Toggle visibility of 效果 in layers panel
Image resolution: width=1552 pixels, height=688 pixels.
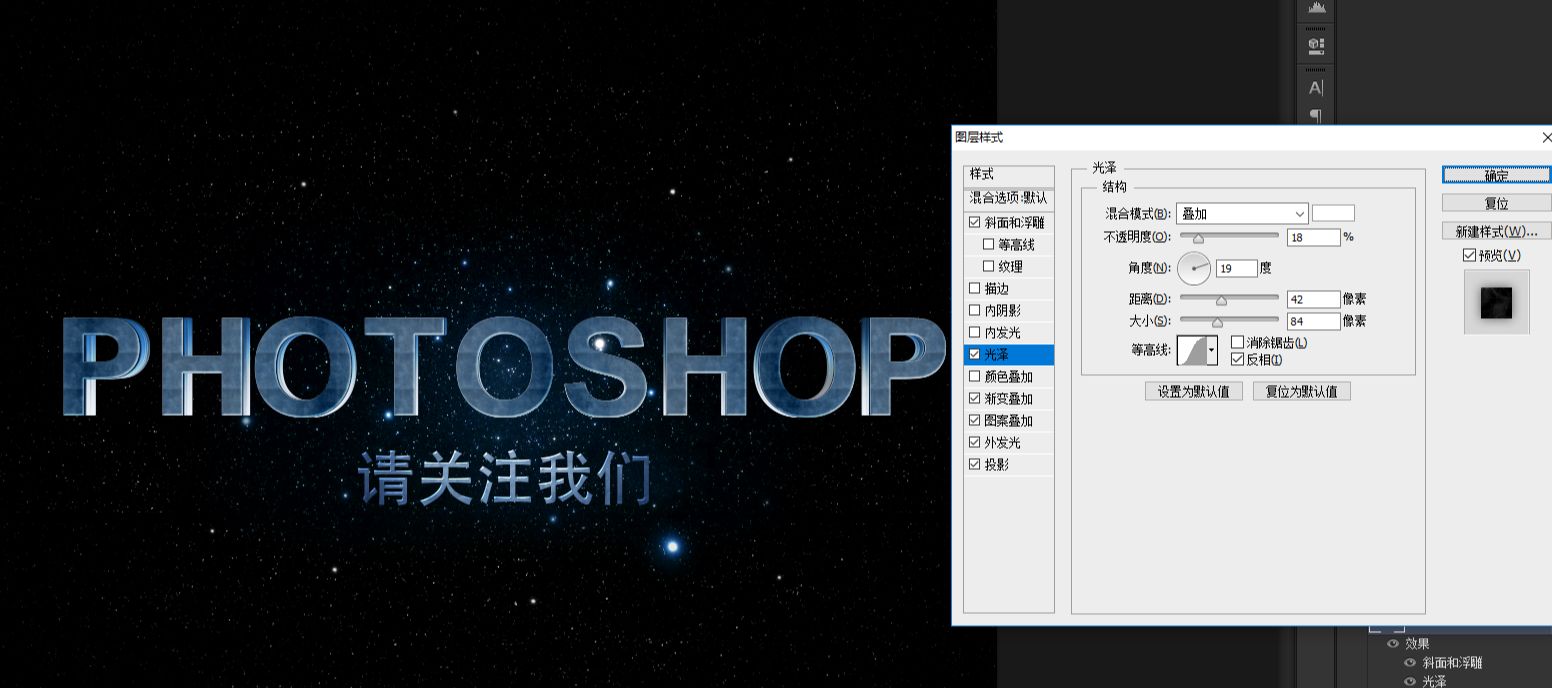[x=1393, y=644]
